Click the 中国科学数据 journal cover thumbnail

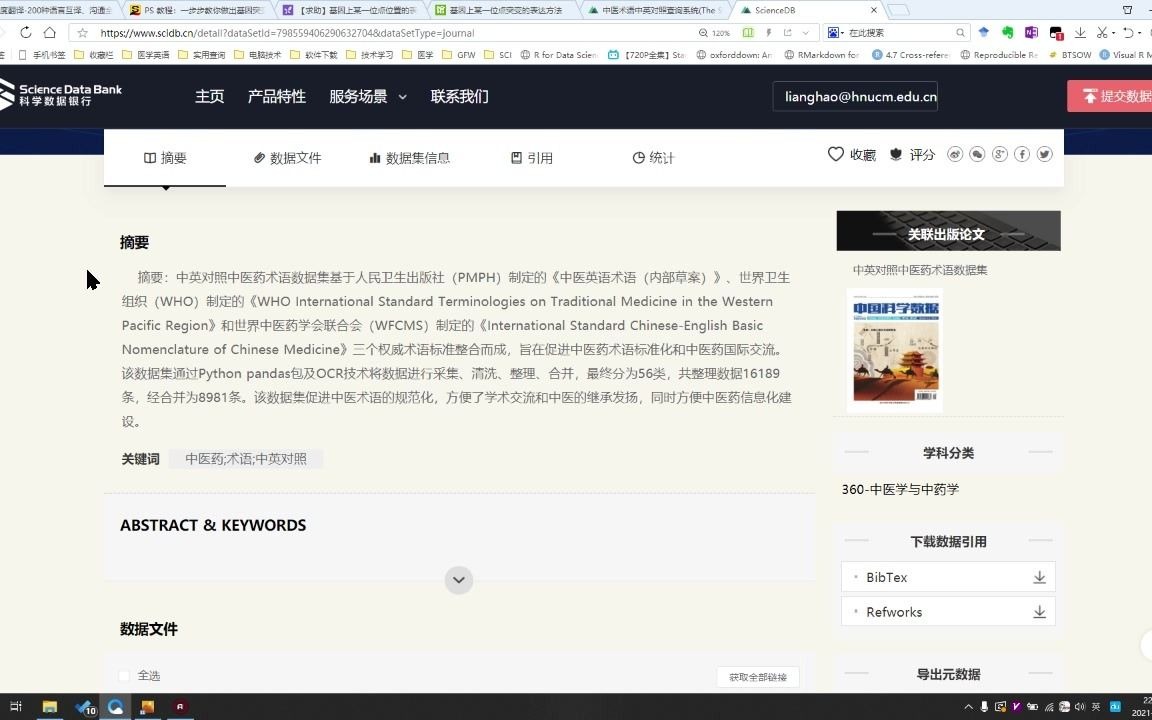(894, 350)
